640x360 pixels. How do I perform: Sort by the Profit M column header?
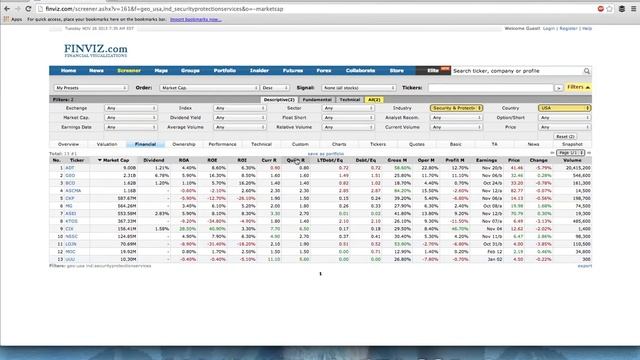click(455, 160)
